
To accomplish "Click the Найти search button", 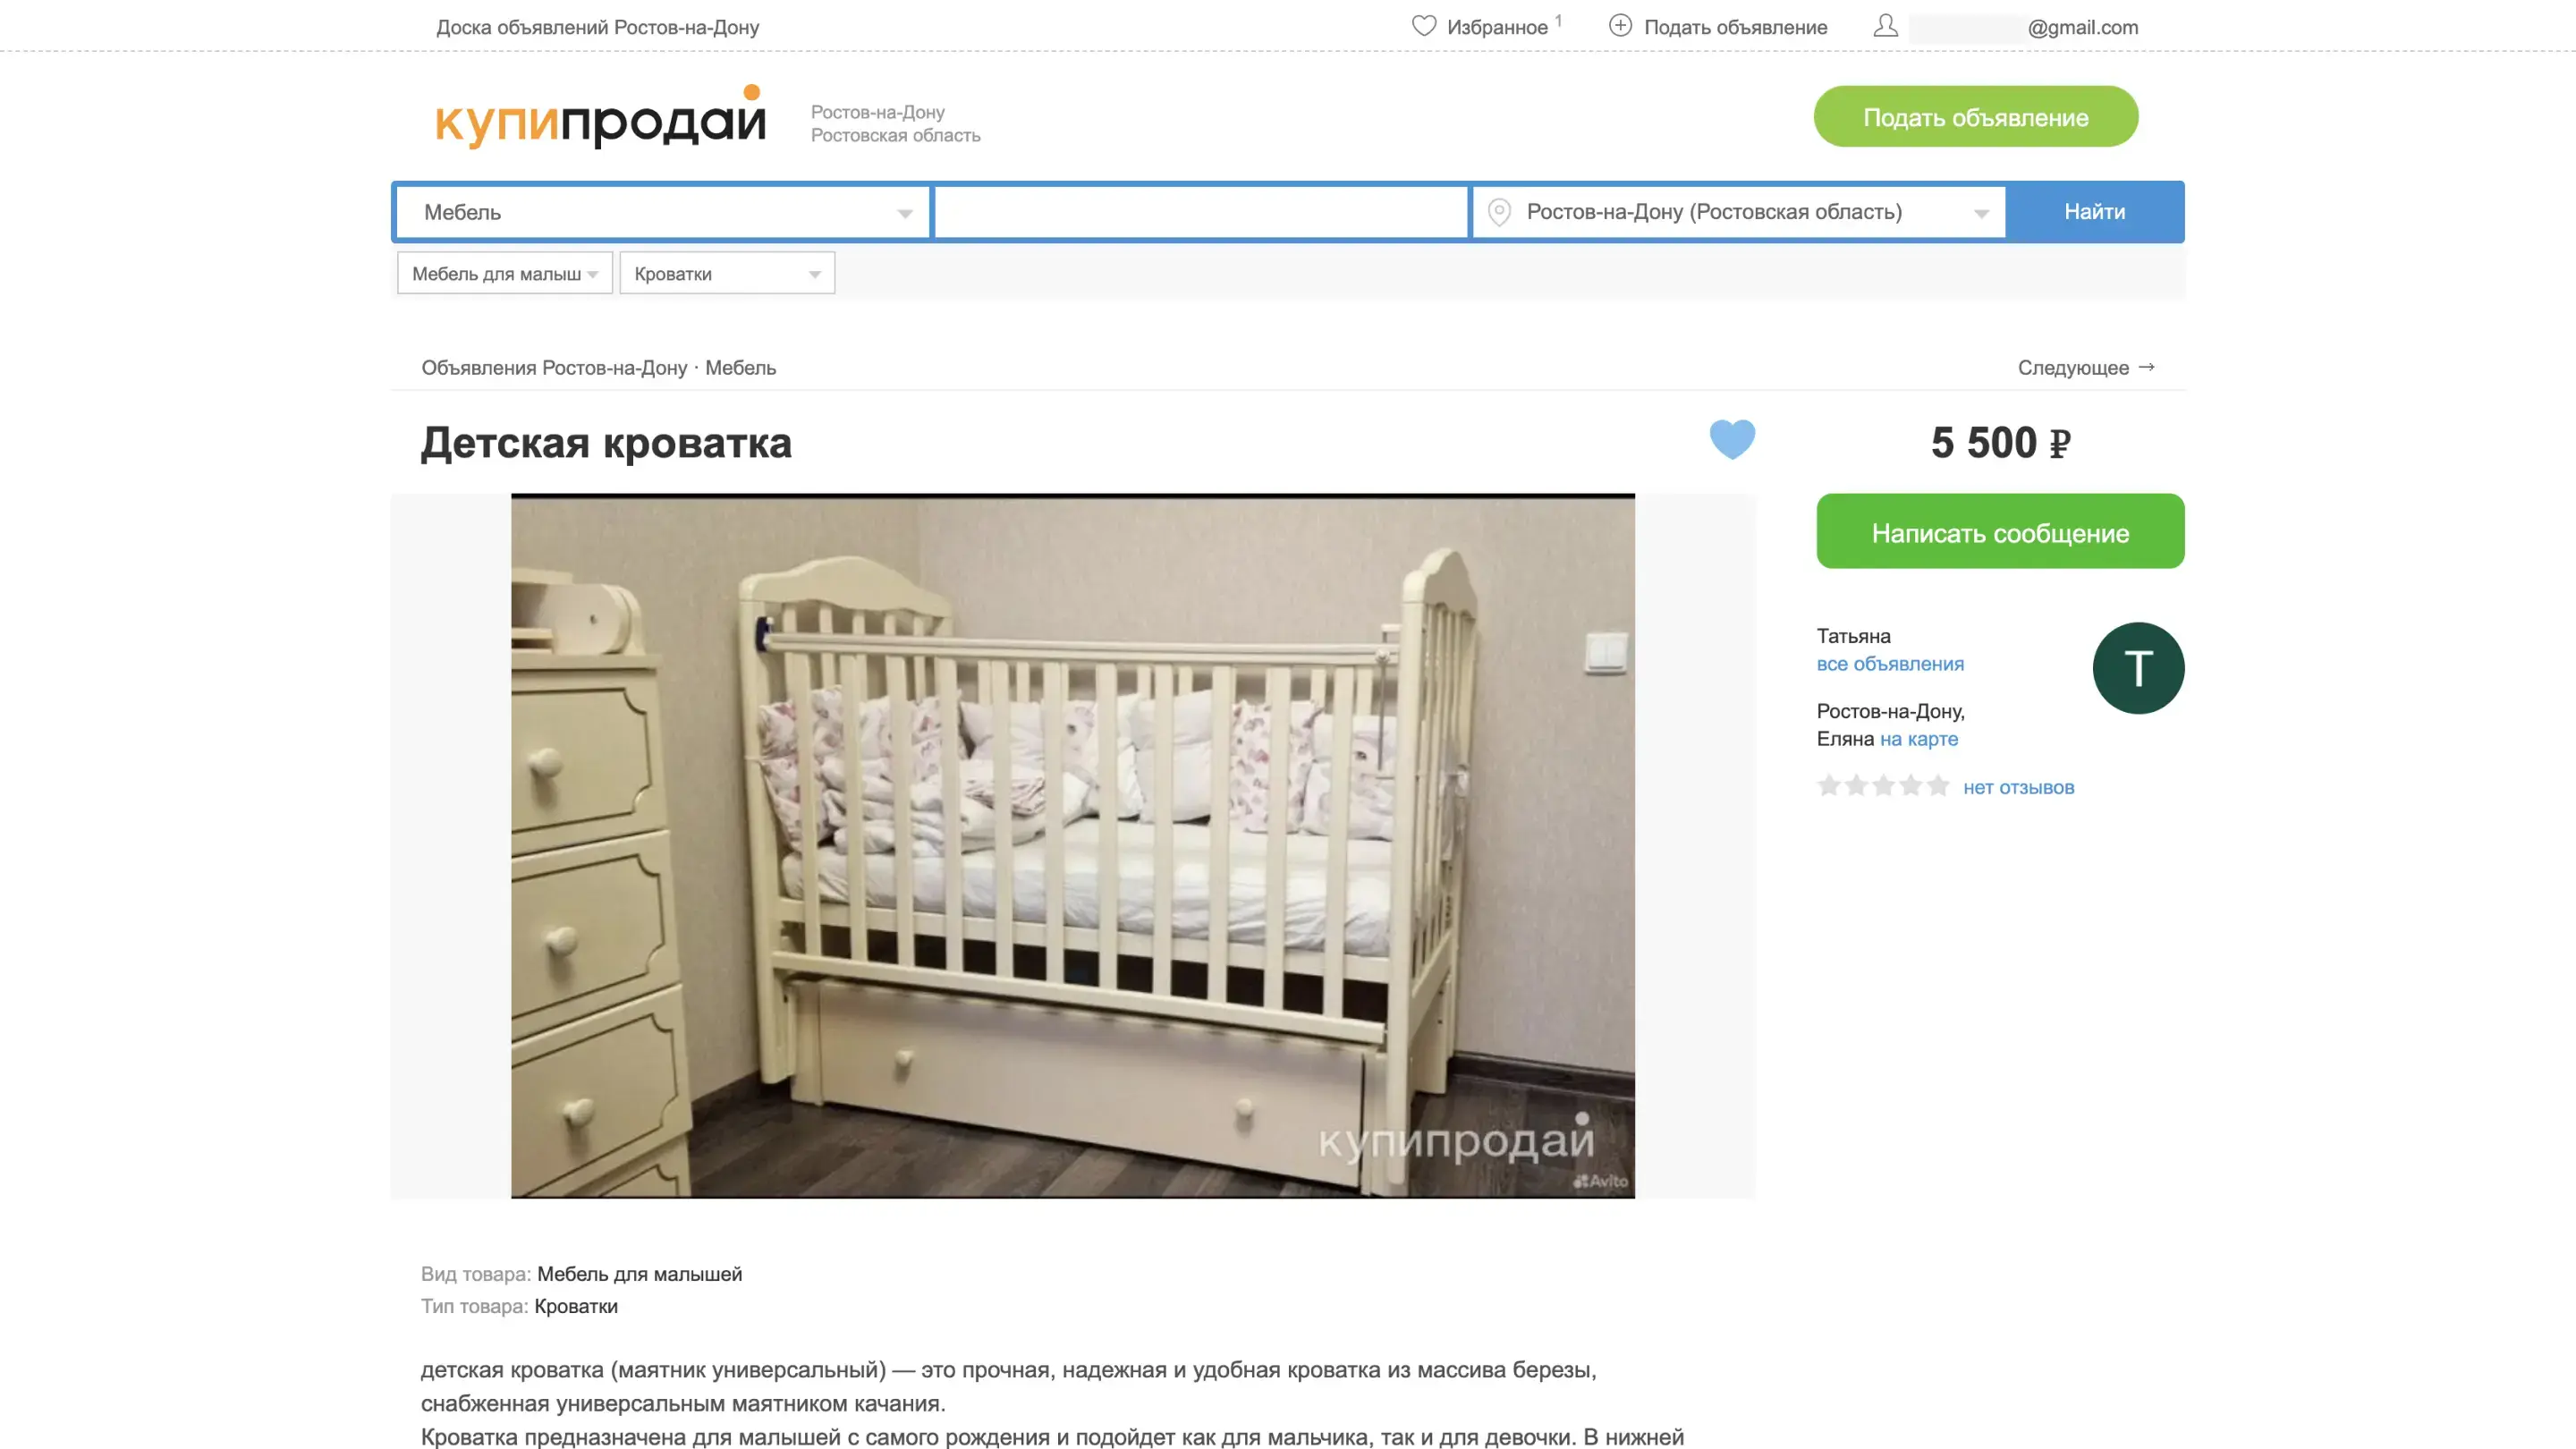I will point(2095,212).
